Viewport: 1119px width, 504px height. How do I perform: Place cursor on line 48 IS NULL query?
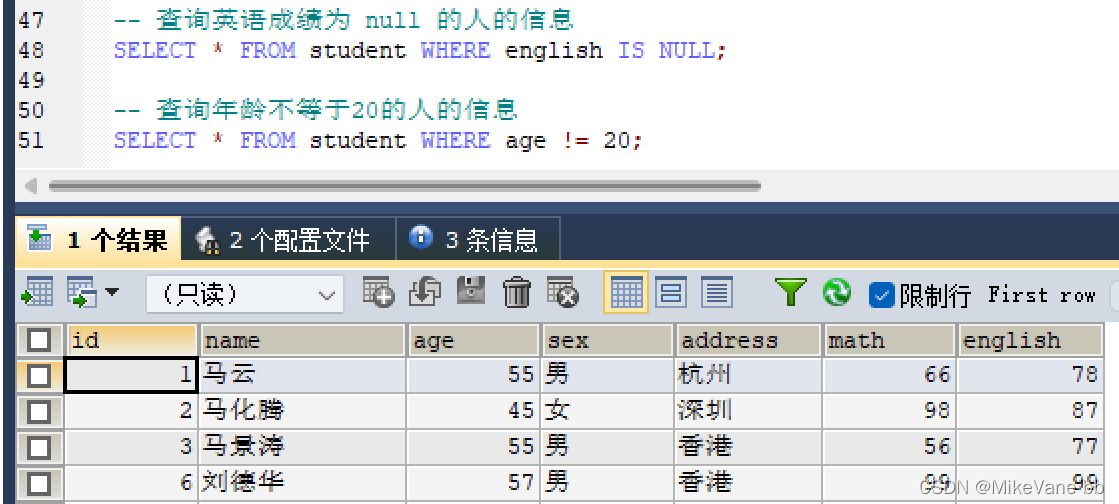420,51
